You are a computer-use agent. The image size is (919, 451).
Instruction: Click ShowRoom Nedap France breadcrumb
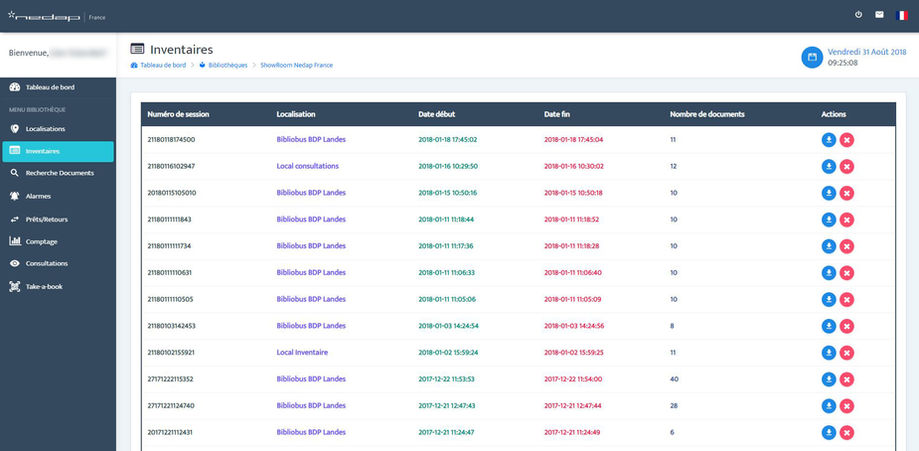[297, 65]
